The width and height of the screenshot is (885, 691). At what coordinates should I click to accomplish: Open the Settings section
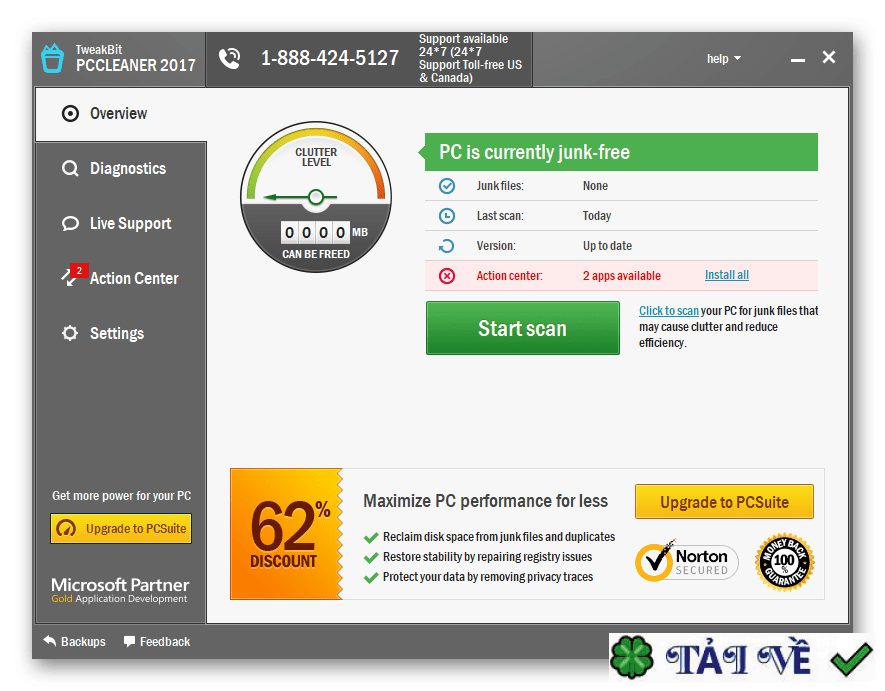(x=121, y=333)
